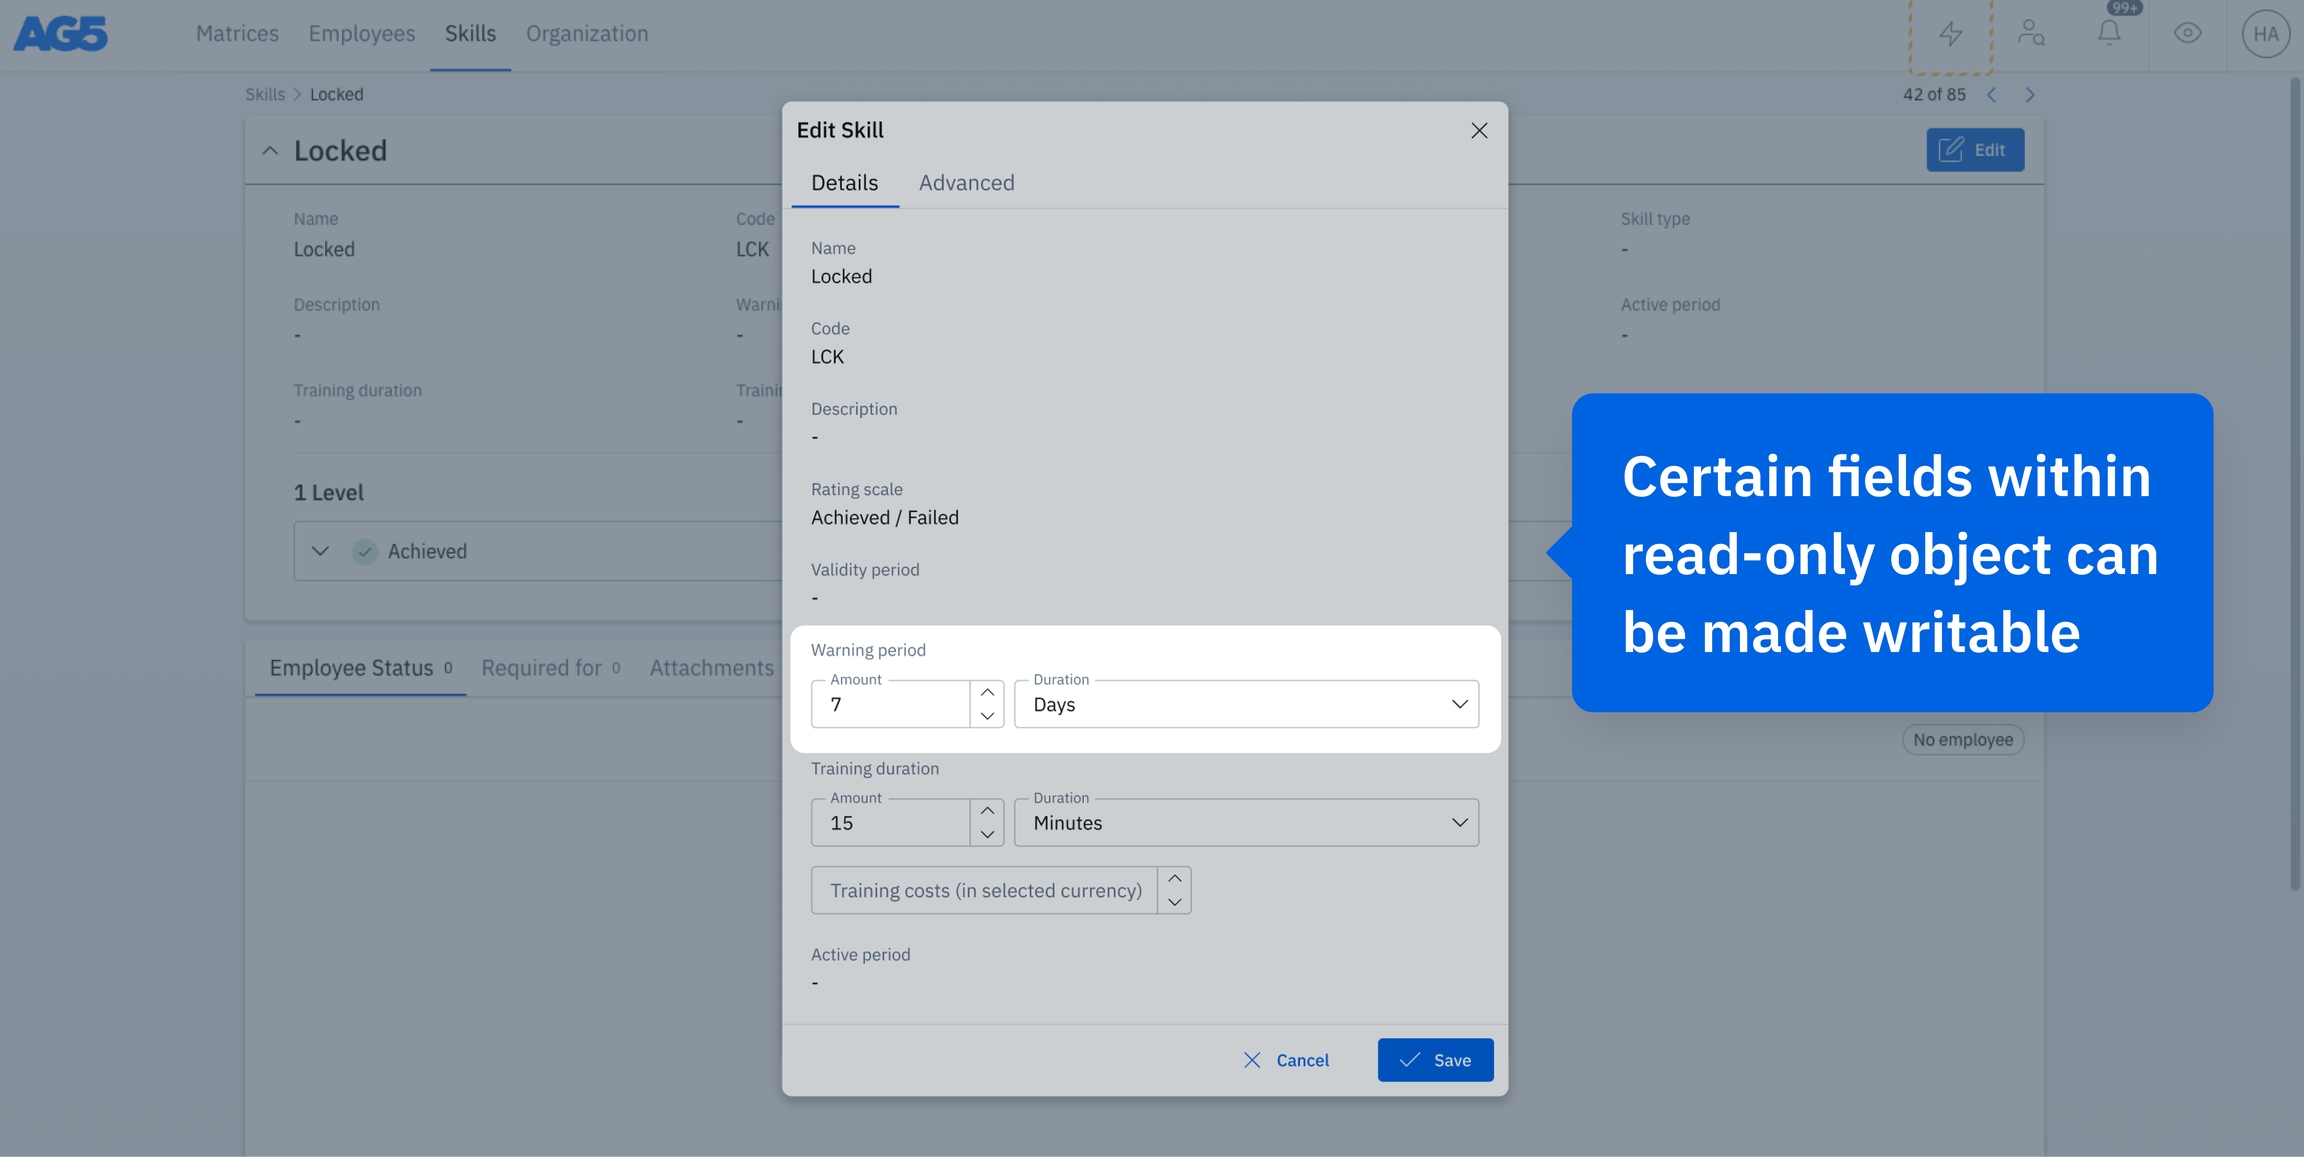This screenshot has width=2304, height=1157.
Task: Open the Training duration Minutes dropdown
Action: (1245, 823)
